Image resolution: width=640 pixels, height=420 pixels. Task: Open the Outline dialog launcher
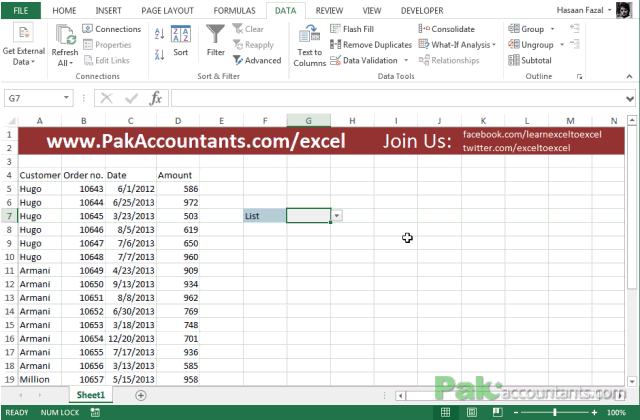pyautogui.click(x=579, y=76)
